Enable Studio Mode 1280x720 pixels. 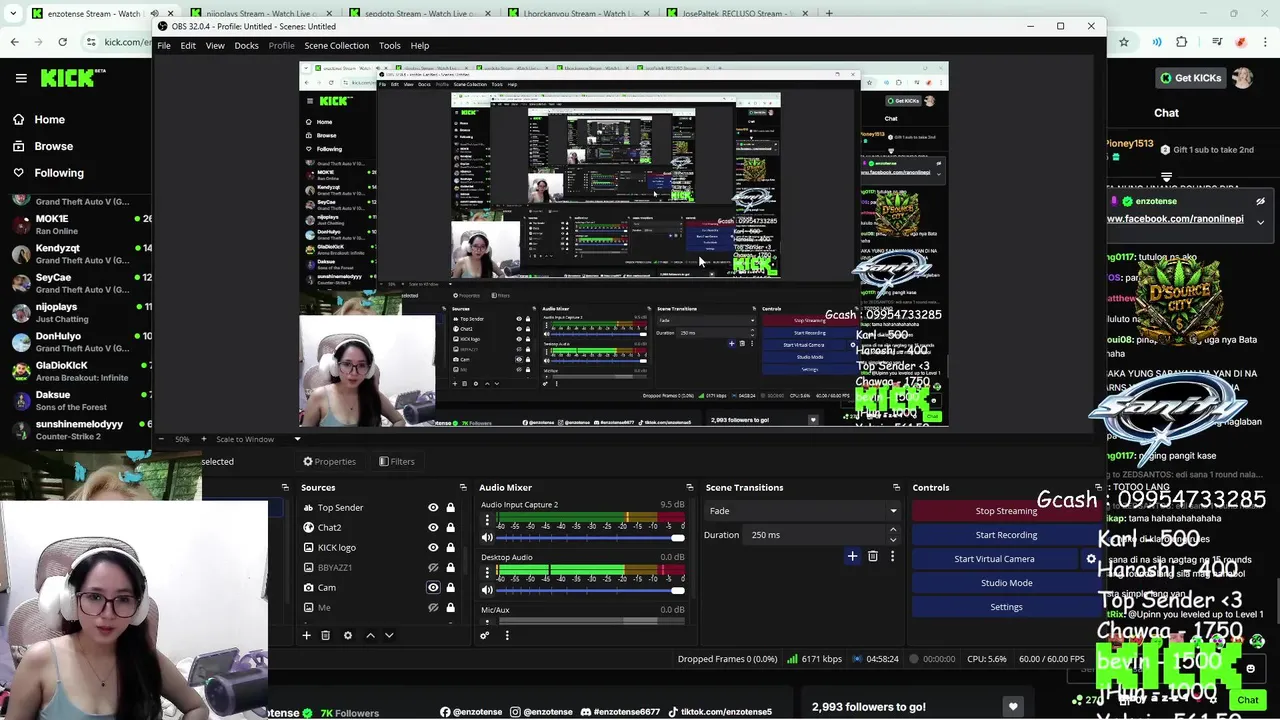click(1006, 583)
